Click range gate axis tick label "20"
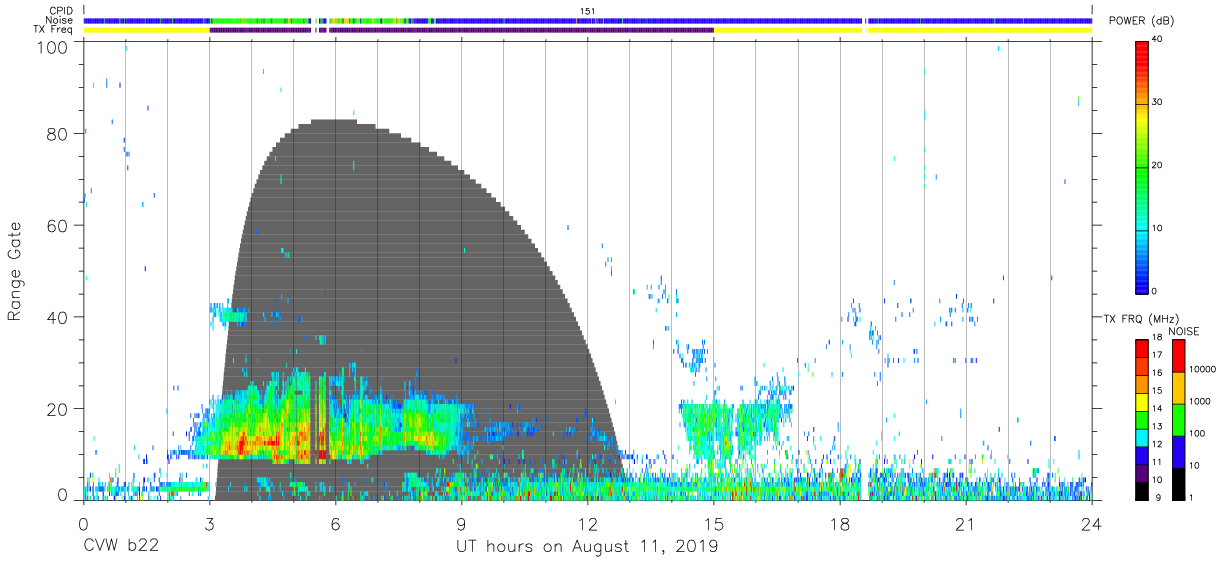This screenshot has height=567, width=1228. pos(57,409)
